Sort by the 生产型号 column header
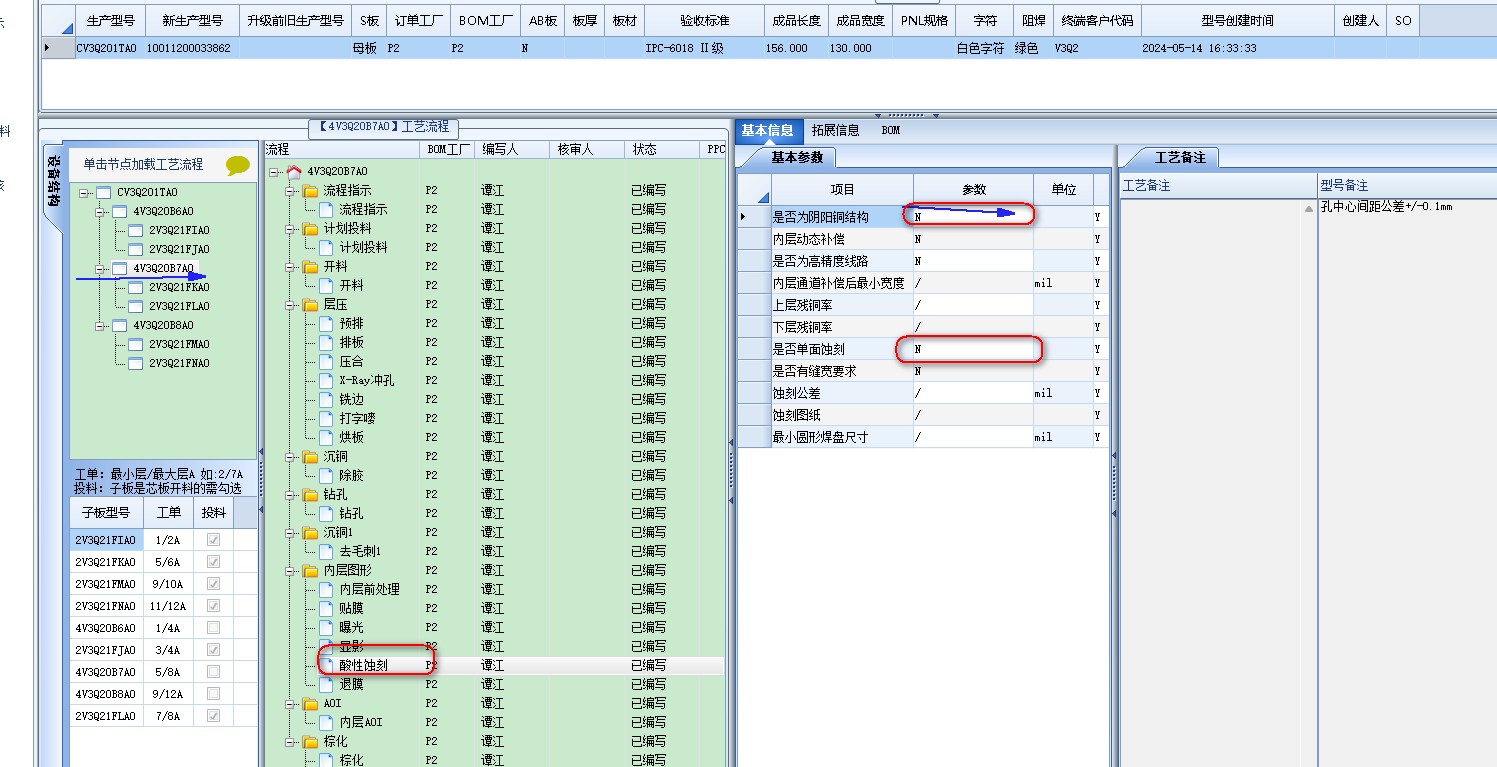 pyautogui.click(x=111, y=20)
